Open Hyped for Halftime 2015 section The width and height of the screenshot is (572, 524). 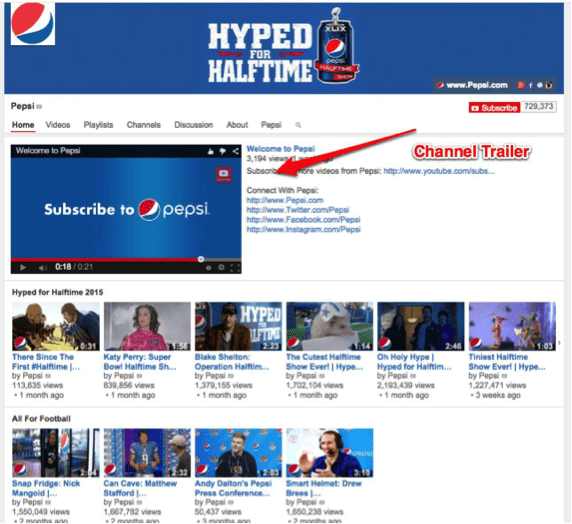(x=57, y=292)
